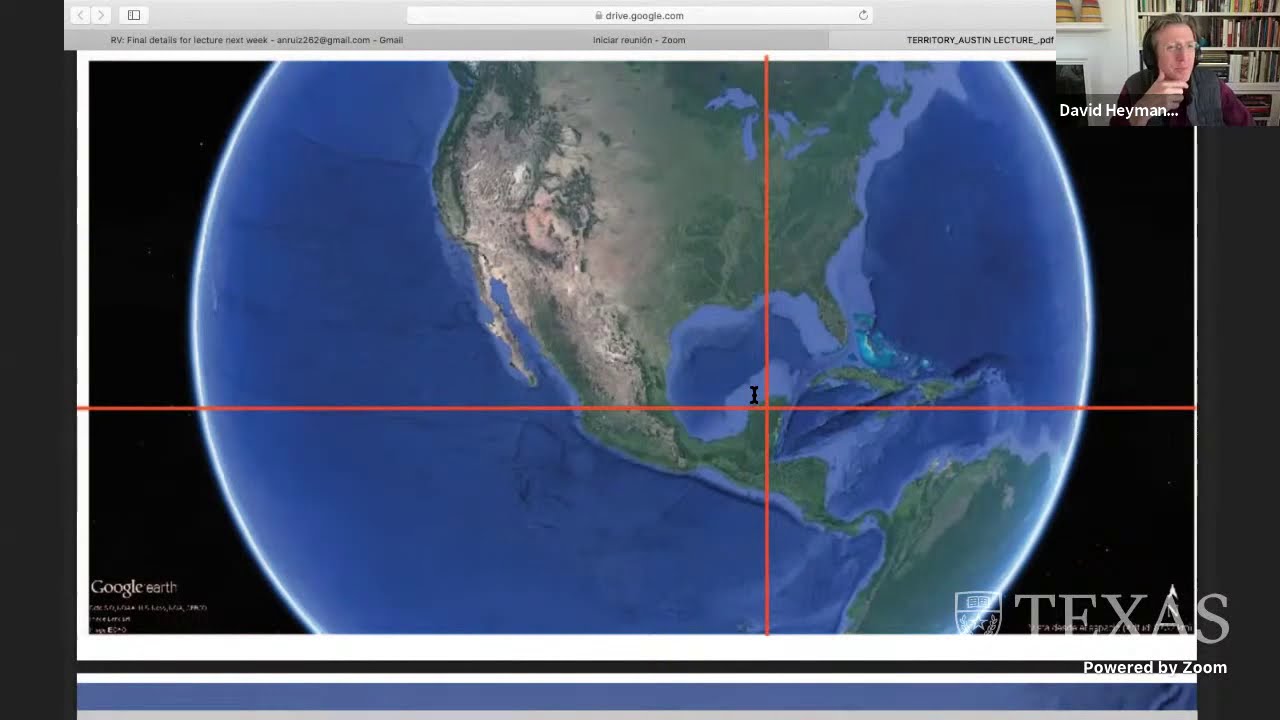Switch to the Gmail tab
1280x720 pixels.
pos(257,40)
